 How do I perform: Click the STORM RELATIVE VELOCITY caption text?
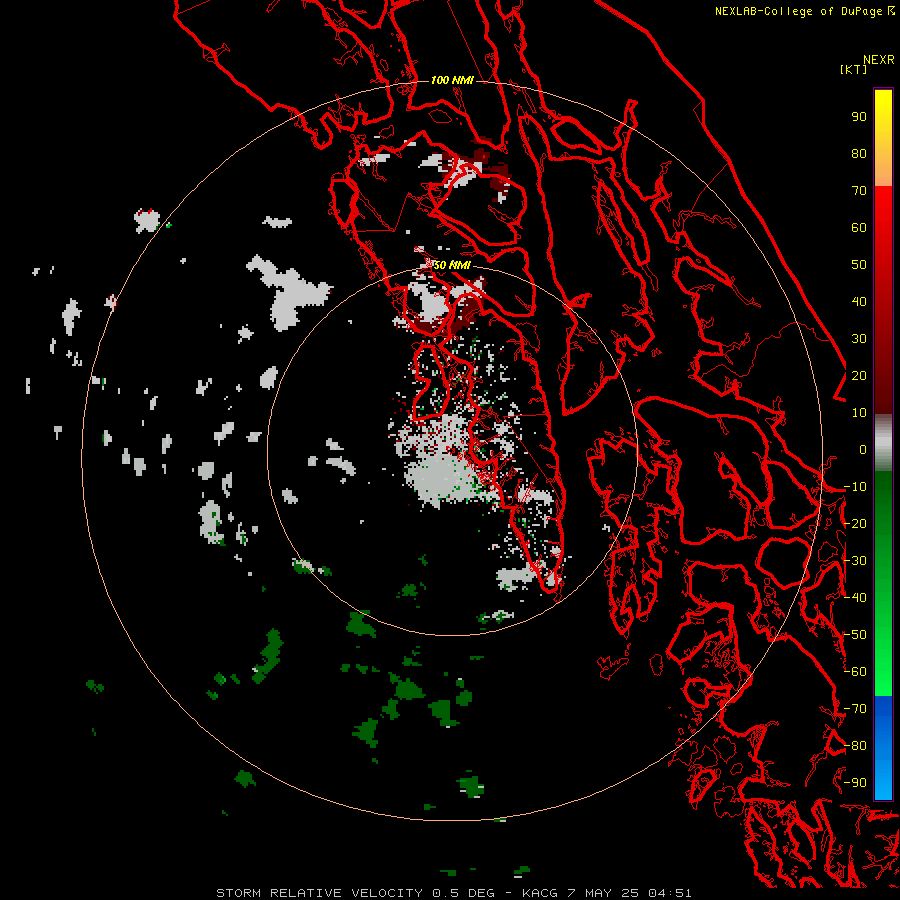point(319,893)
